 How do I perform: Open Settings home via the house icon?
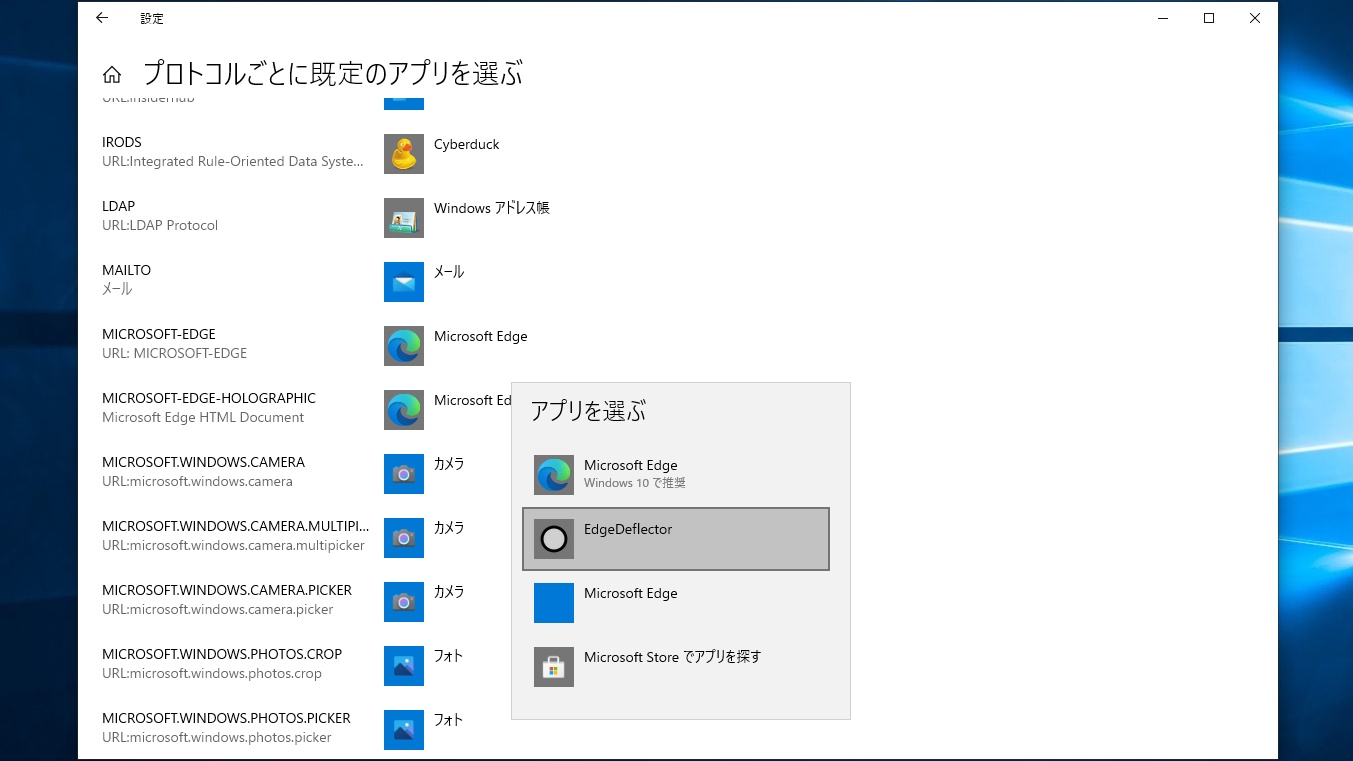point(112,75)
